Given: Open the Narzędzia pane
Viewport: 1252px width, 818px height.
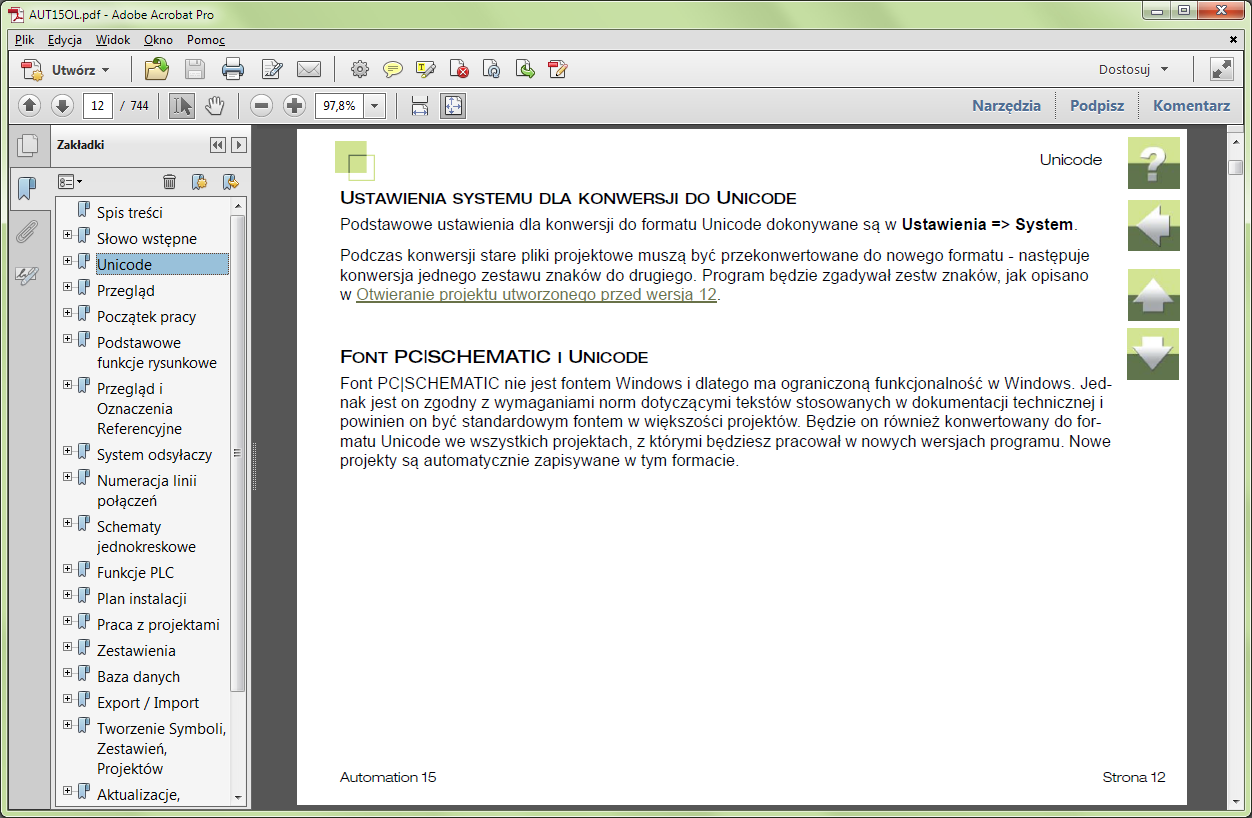Looking at the screenshot, I should (1007, 105).
